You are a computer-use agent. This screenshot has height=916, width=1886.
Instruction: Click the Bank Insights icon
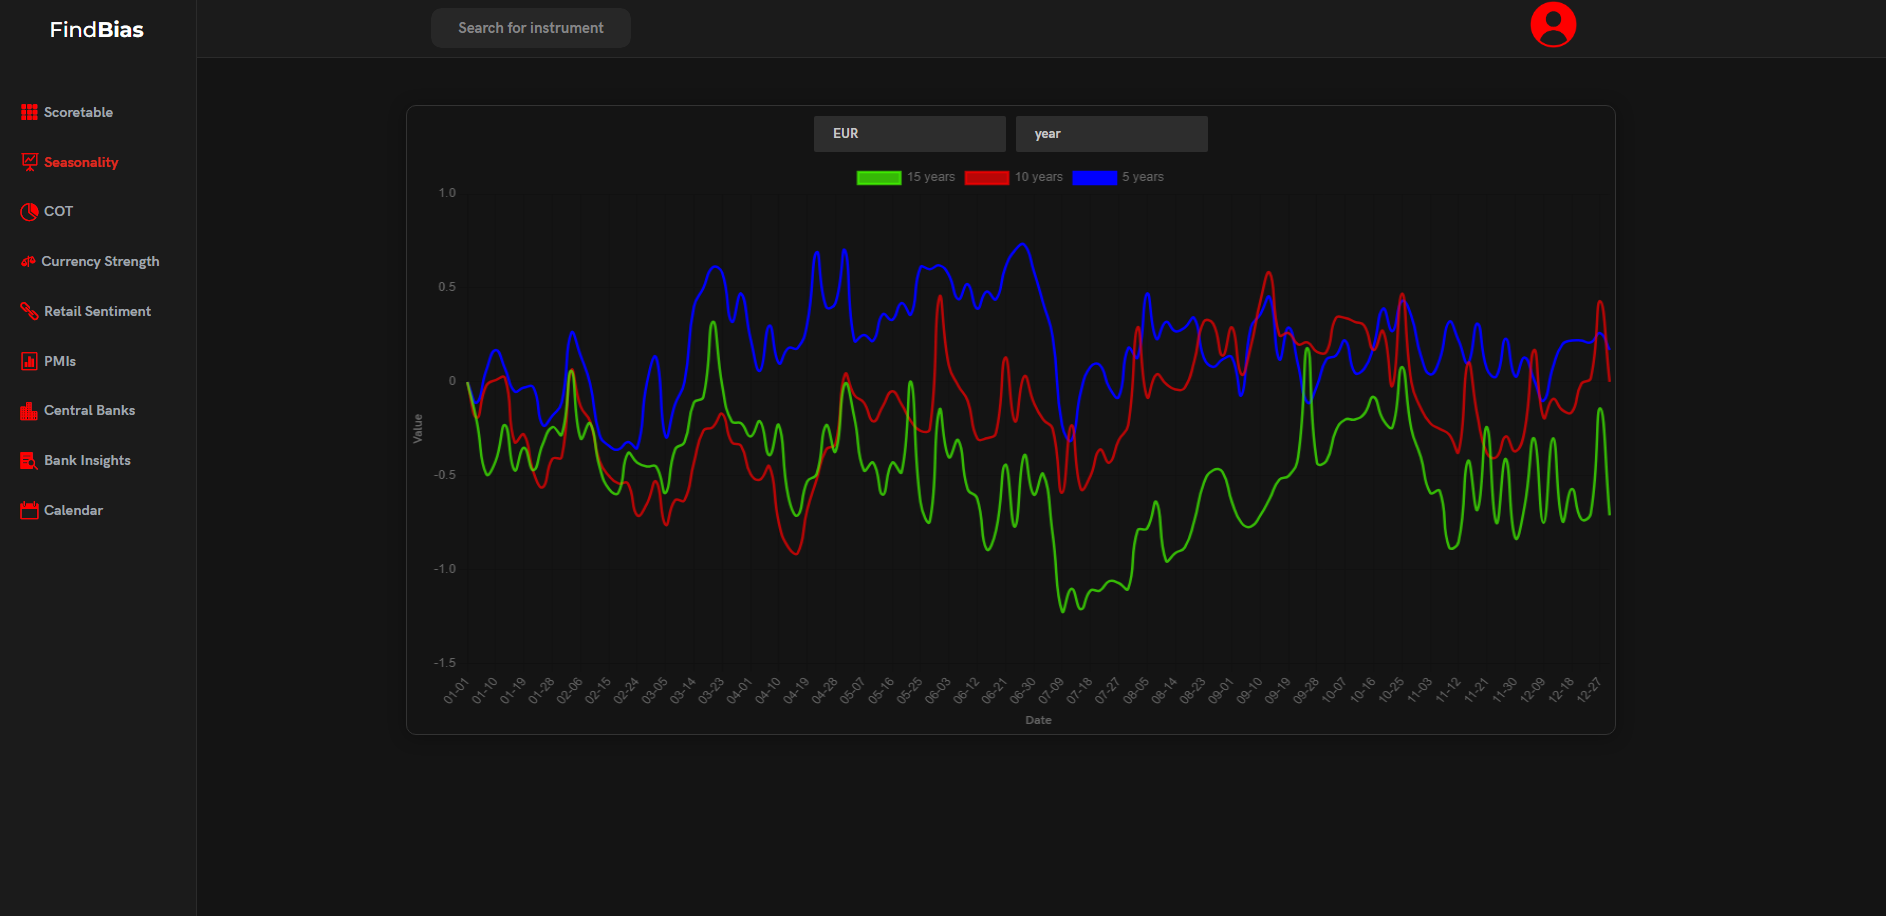[29, 461]
